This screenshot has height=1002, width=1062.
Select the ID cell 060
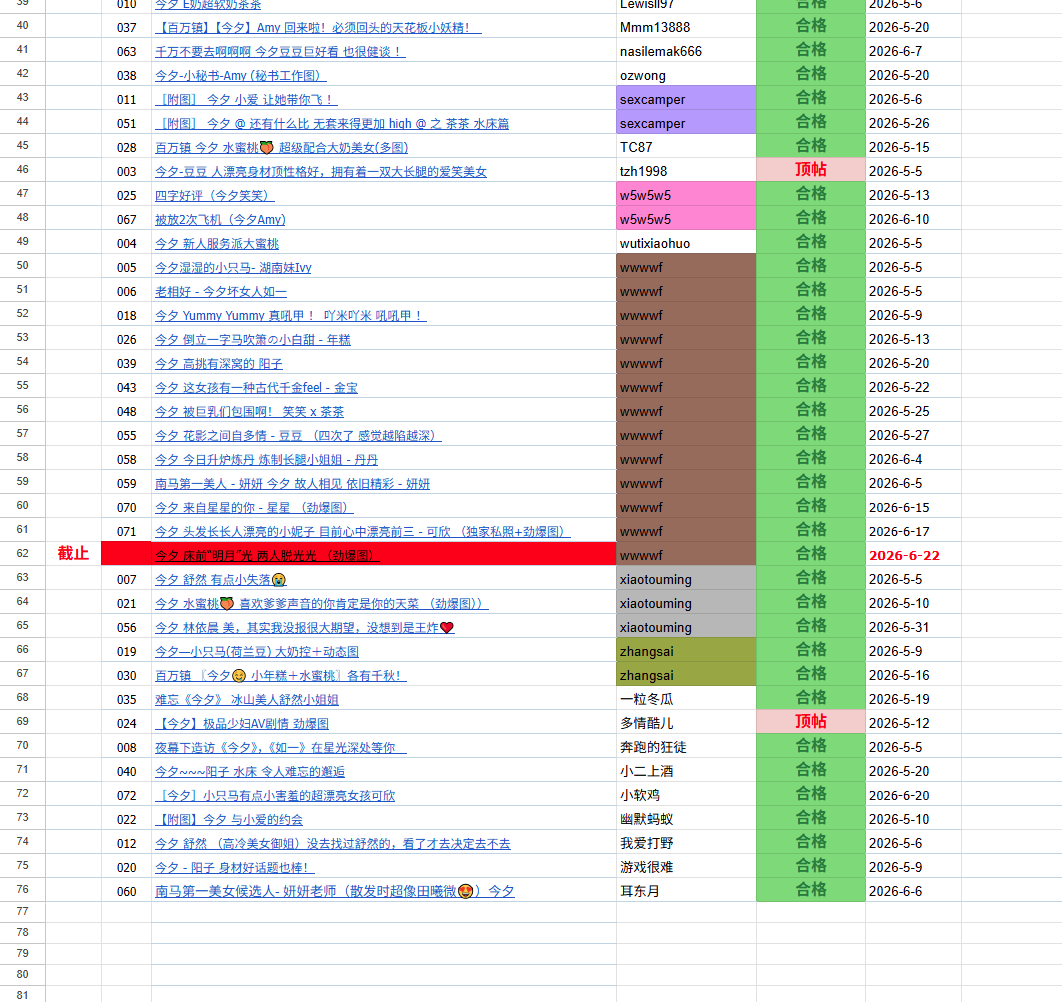(127, 892)
